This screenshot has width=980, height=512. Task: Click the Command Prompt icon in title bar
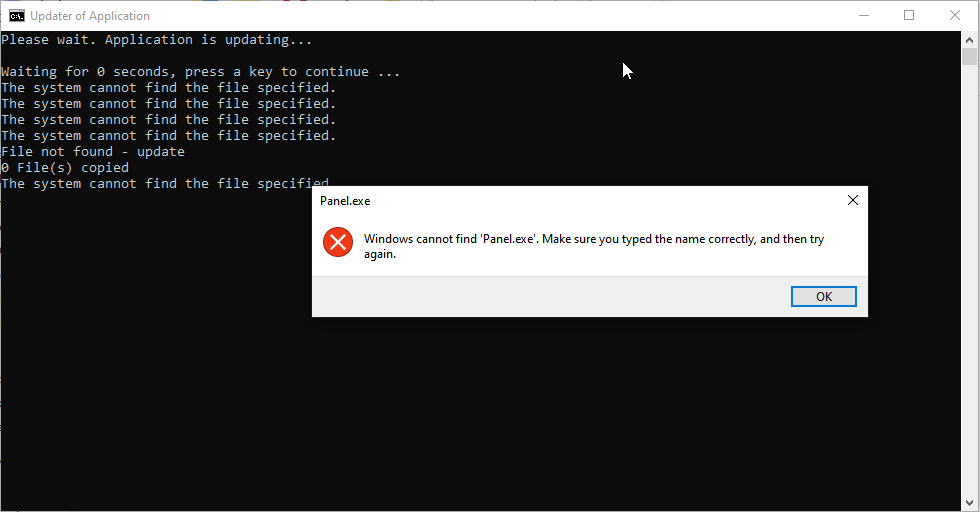(x=17, y=15)
